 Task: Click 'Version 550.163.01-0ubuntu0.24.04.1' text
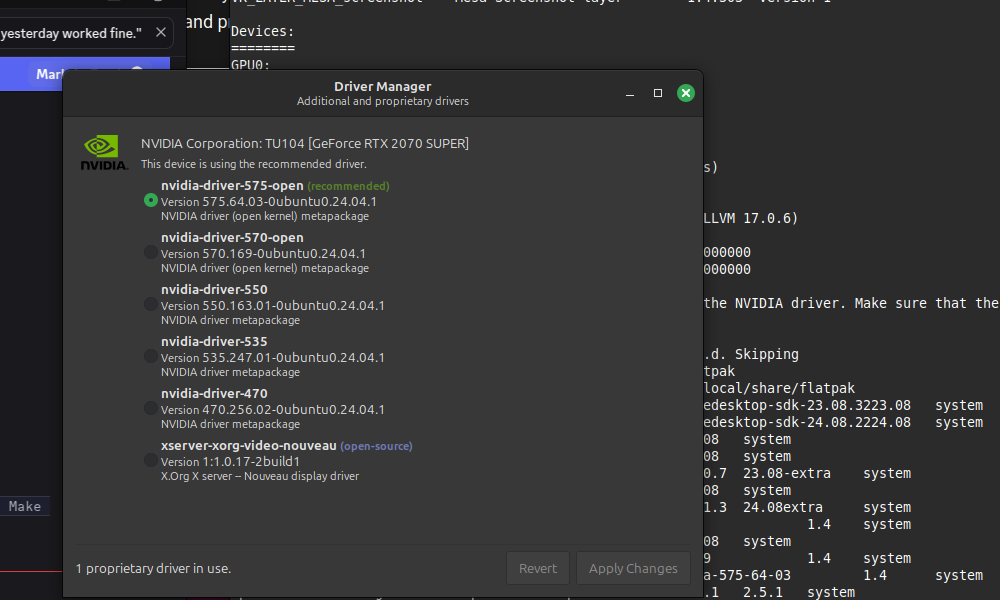pos(273,305)
